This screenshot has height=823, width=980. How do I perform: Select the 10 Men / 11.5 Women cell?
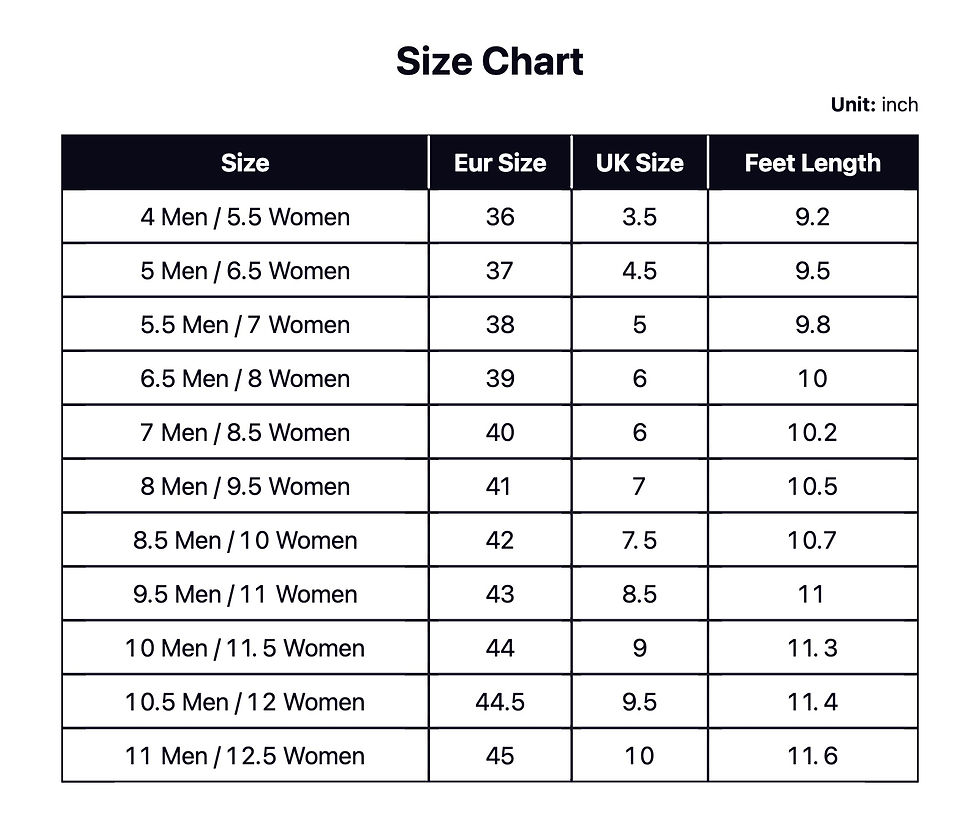coord(245,649)
